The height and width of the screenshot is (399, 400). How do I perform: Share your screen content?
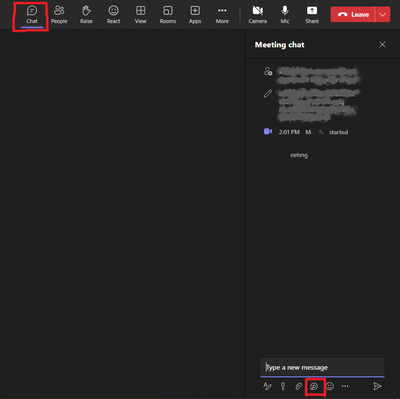[x=312, y=15]
